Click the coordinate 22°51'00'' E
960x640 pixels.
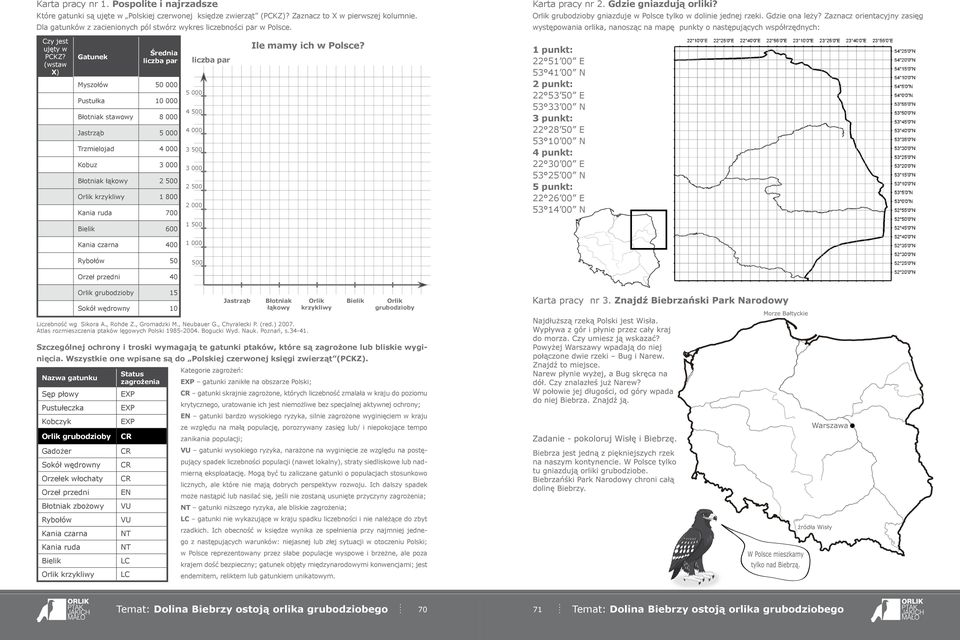coord(558,61)
